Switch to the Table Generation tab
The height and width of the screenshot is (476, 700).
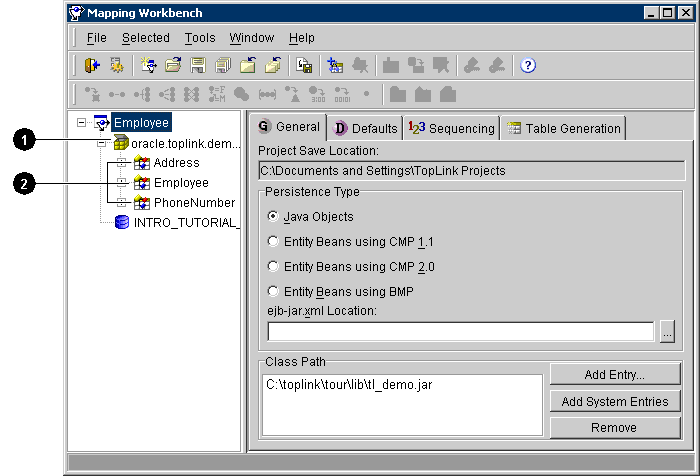pyautogui.click(x=563, y=129)
